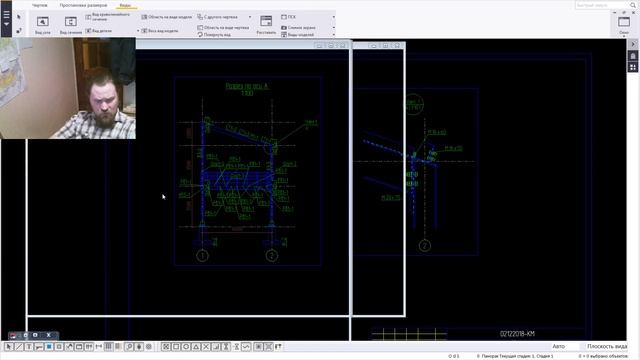
Task: Switch to Проставление размеров ribbon tab
Action: (x=83, y=5)
